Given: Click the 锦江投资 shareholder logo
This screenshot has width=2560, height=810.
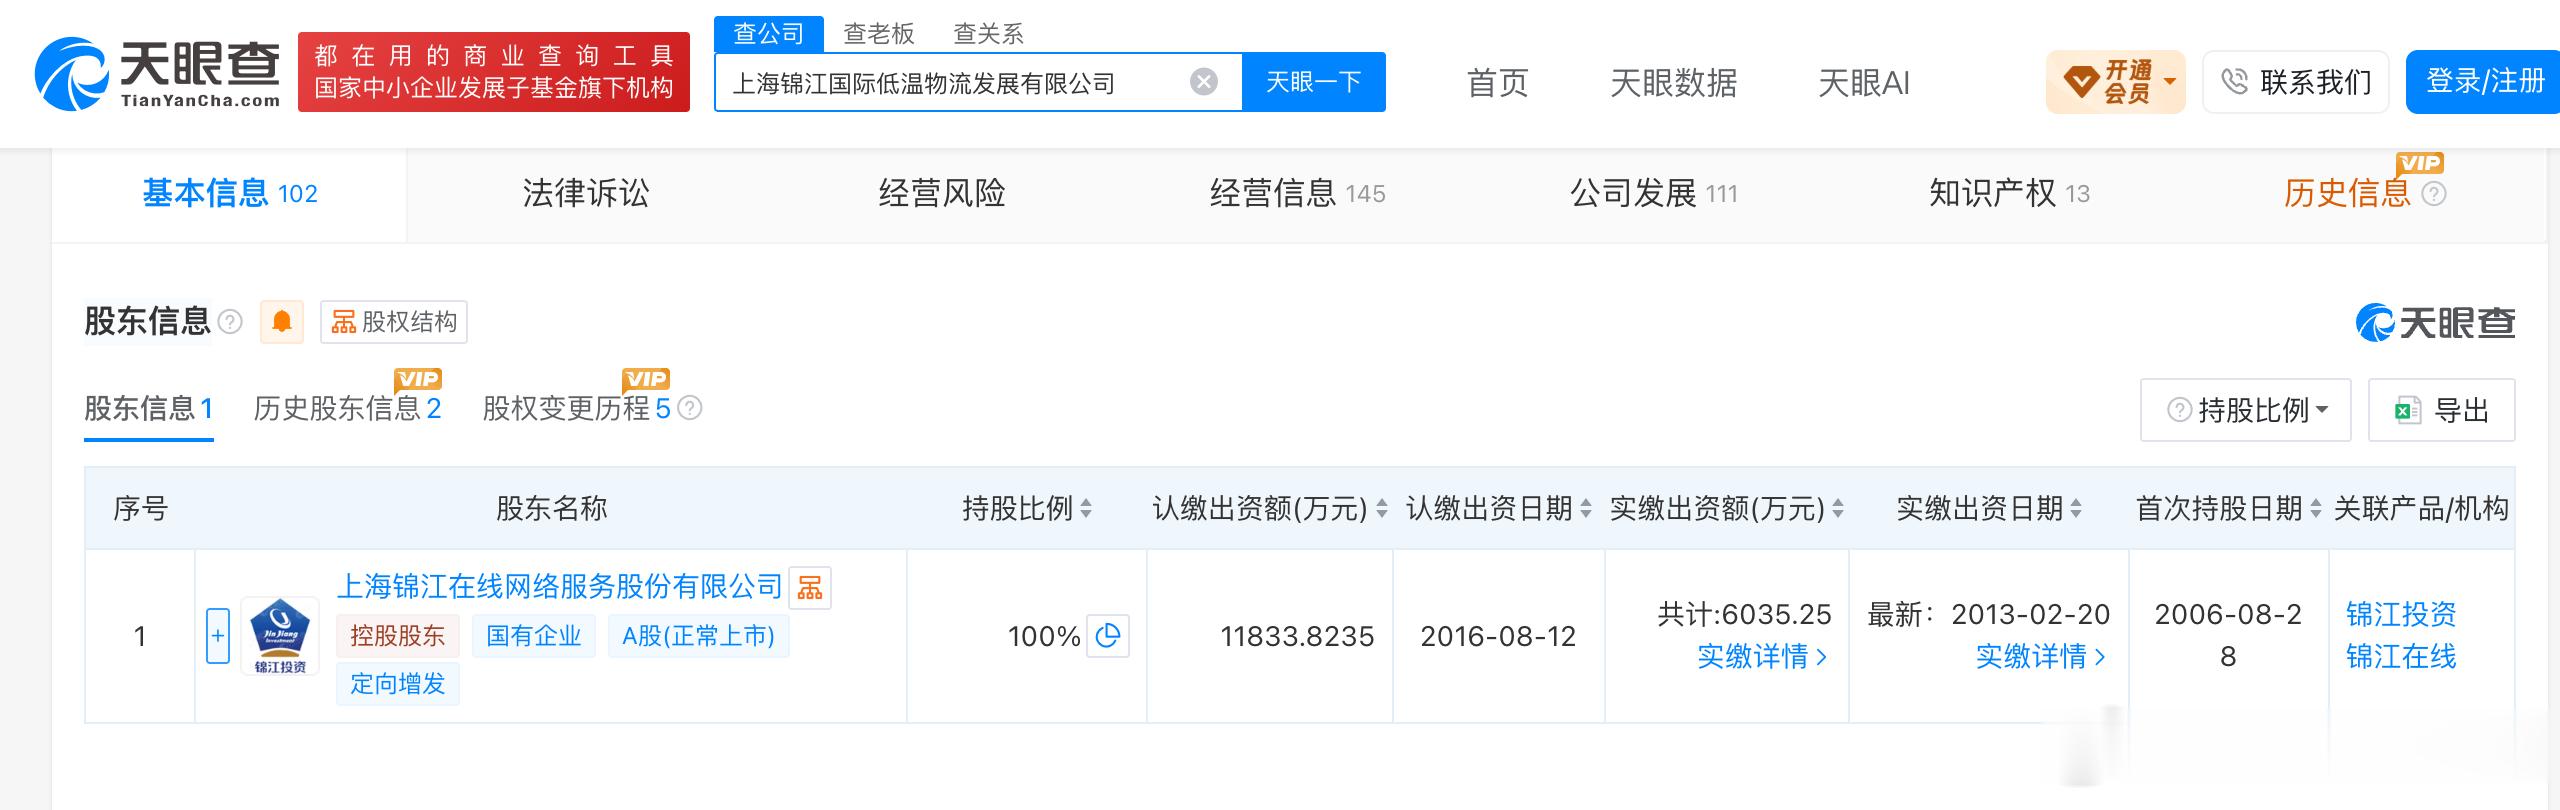Looking at the screenshot, I should tap(280, 636).
